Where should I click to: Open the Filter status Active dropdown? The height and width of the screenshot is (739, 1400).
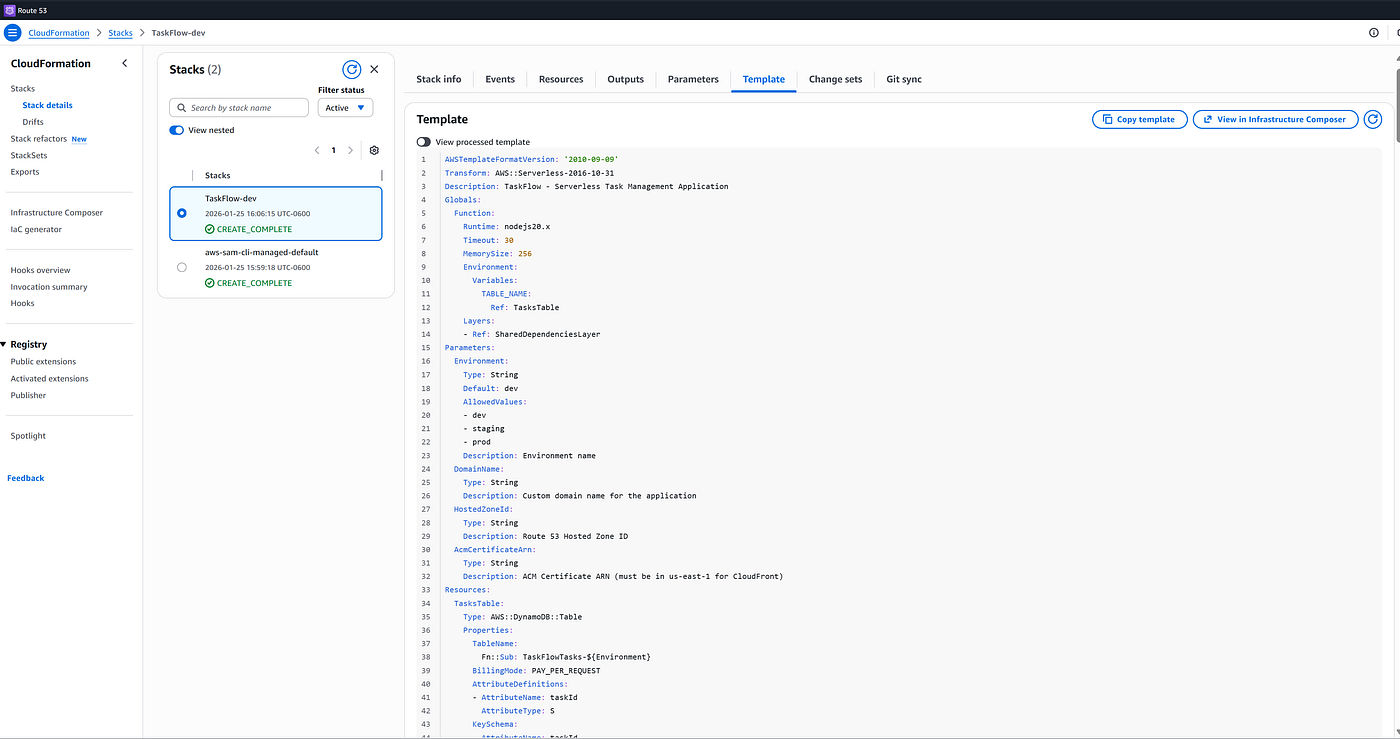[x=345, y=107]
